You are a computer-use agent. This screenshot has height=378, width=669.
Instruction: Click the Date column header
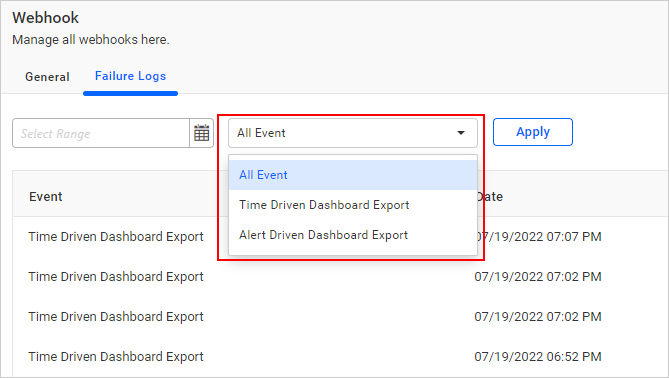[x=490, y=197]
